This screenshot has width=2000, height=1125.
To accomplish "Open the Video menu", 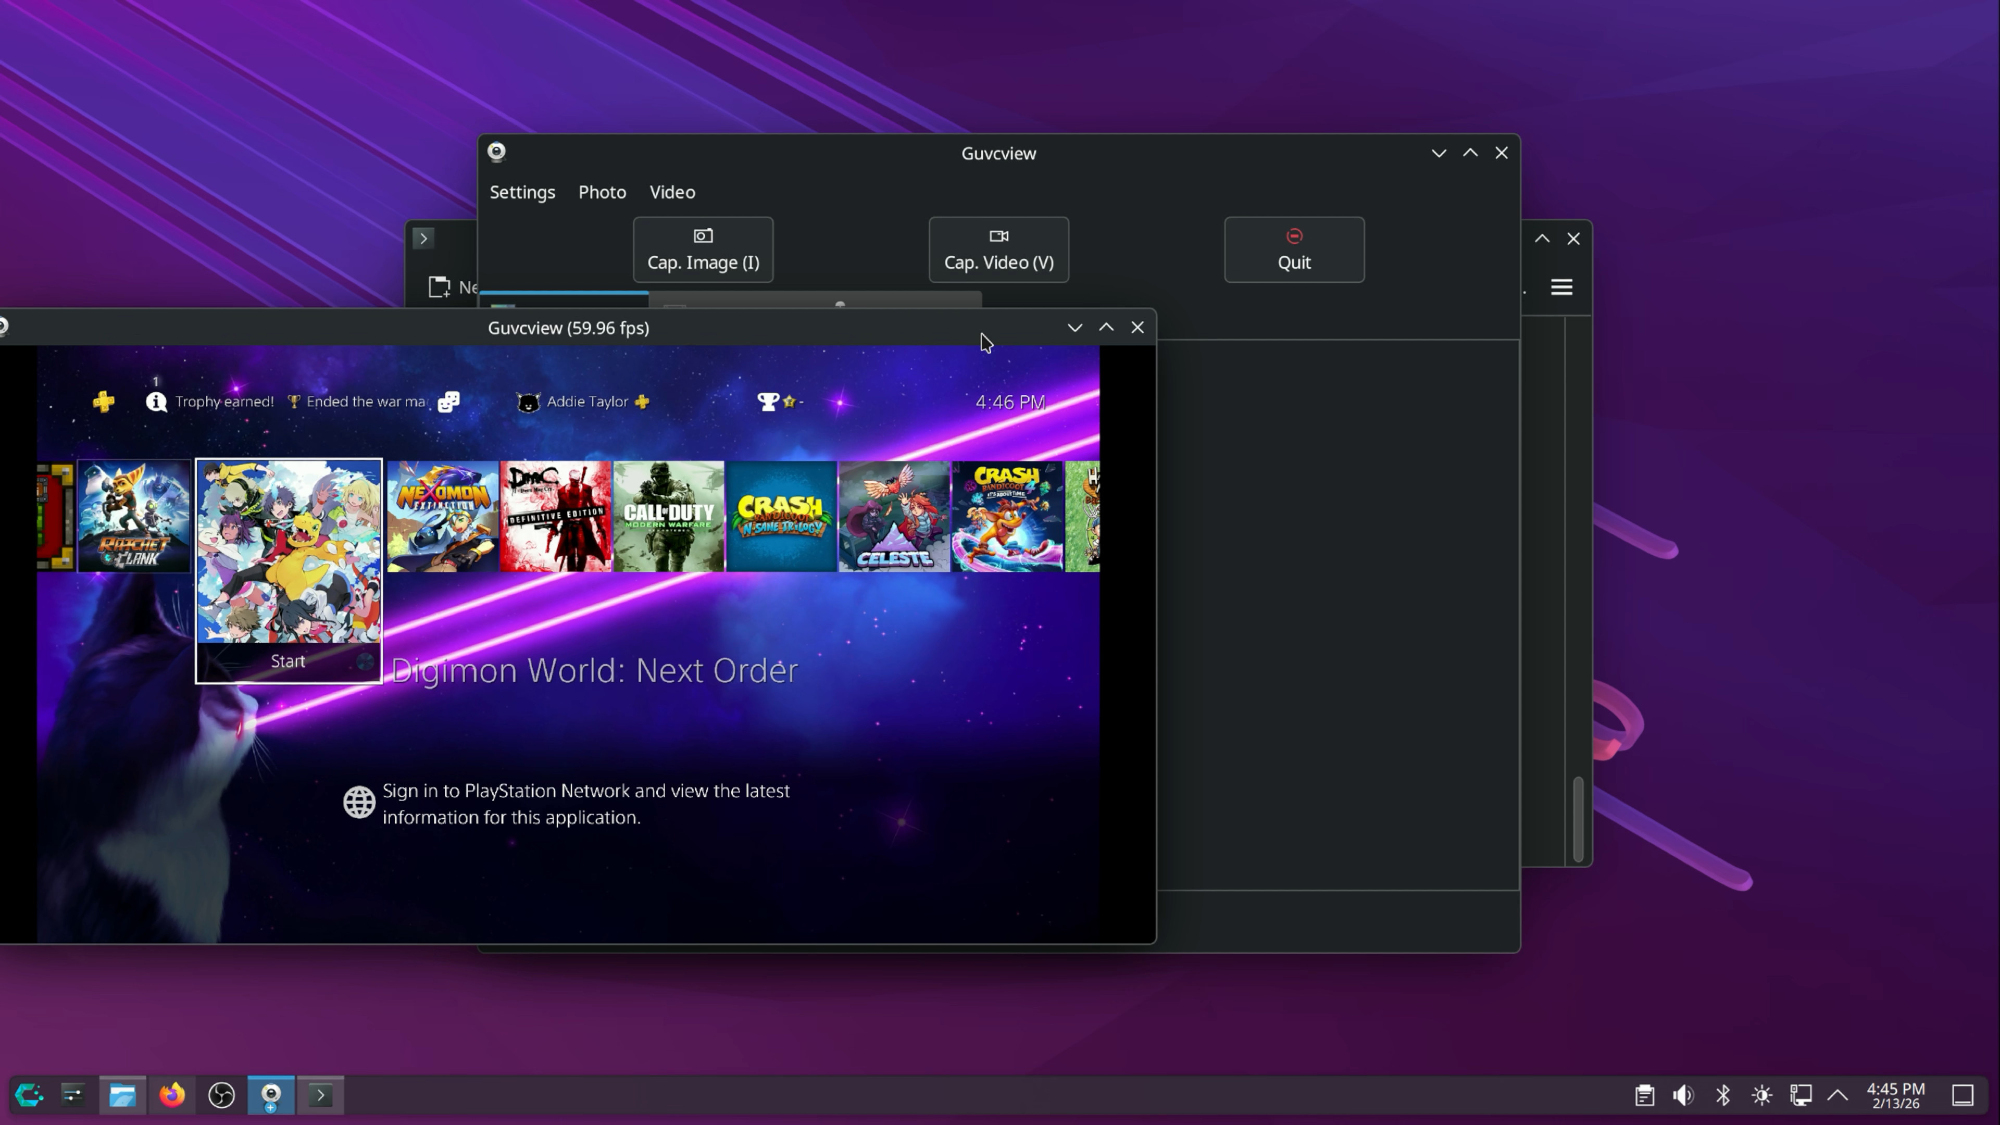I will tap(672, 192).
